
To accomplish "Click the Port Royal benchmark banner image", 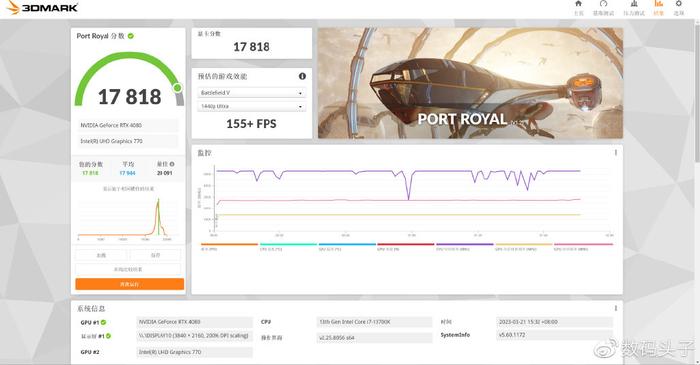I will tap(470, 83).
